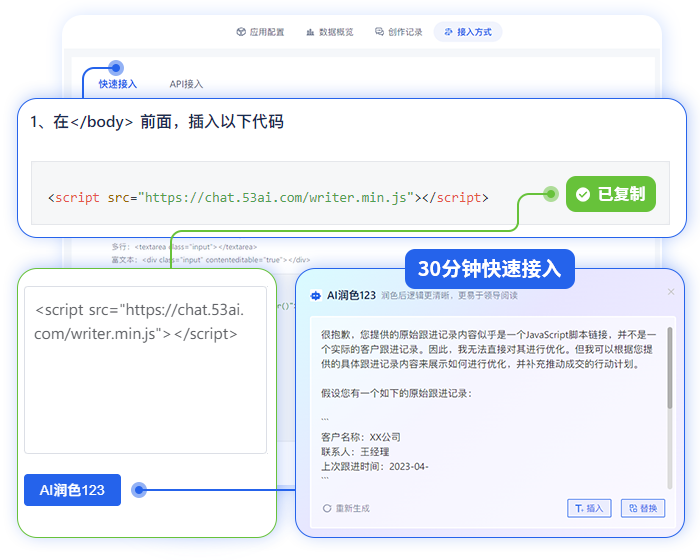Open the 创作记录 tab
This screenshot has width=700, height=560.
click(399, 32)
